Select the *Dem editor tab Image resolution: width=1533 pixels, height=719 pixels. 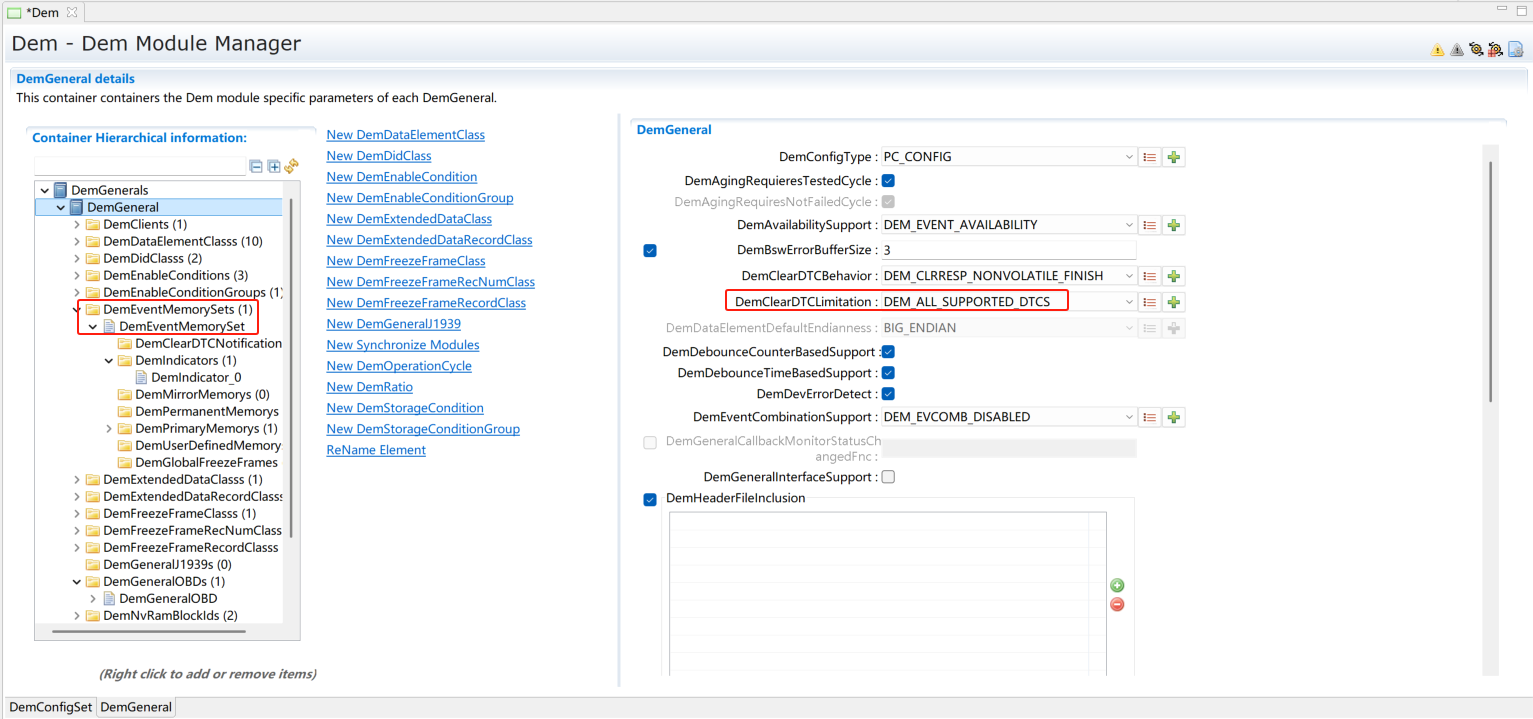[42, 11]
